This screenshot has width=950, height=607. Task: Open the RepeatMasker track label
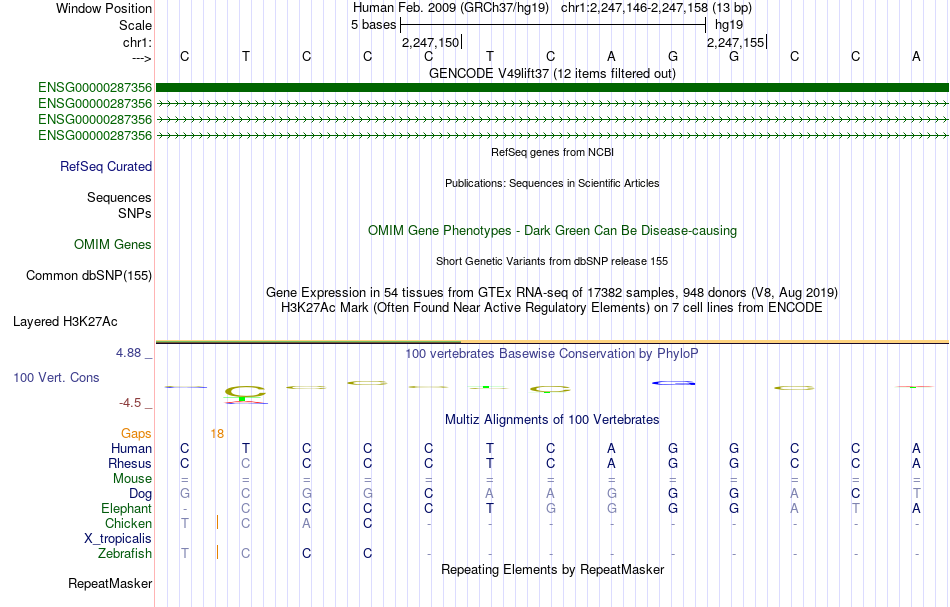[x=110, y=583]
